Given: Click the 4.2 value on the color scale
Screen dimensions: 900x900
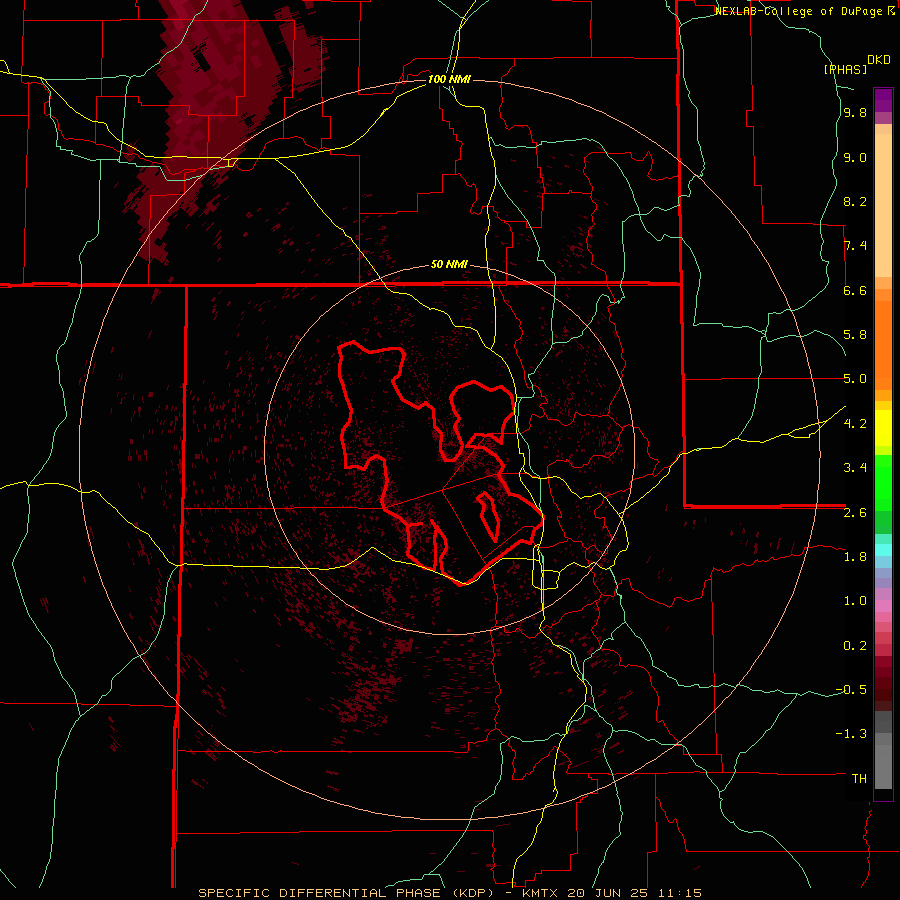Looking at the screenshot, I should pyautogui.click(x=855, y=424).
